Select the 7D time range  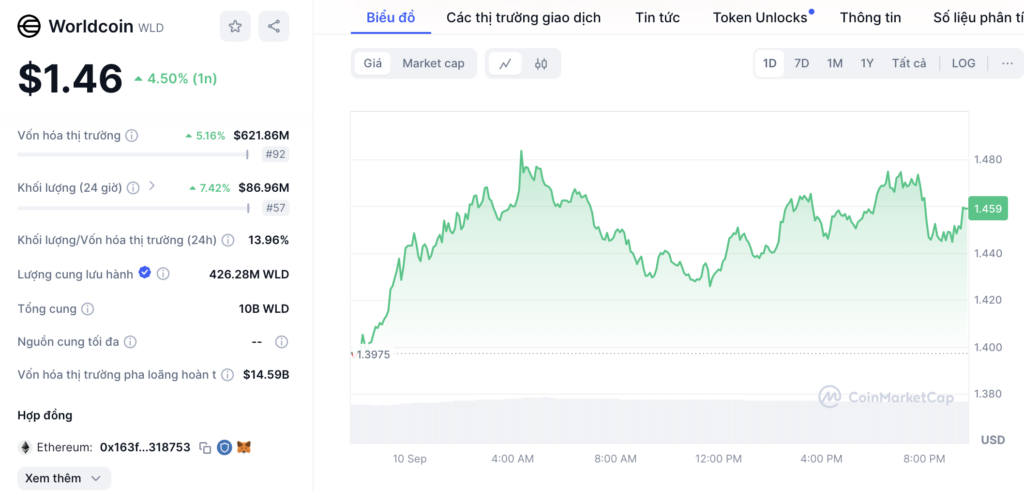pyautogui.click(x=801, y=63)
